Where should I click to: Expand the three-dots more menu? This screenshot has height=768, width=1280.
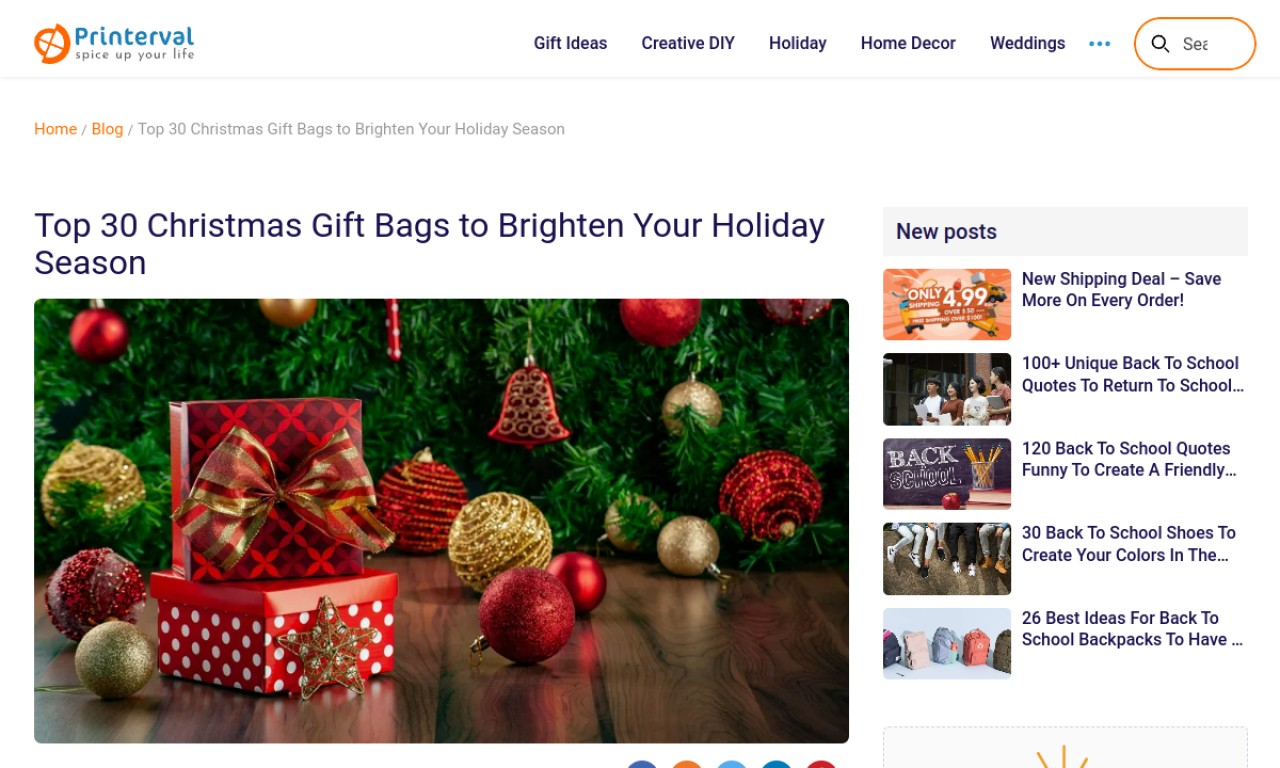[1099, 44]
